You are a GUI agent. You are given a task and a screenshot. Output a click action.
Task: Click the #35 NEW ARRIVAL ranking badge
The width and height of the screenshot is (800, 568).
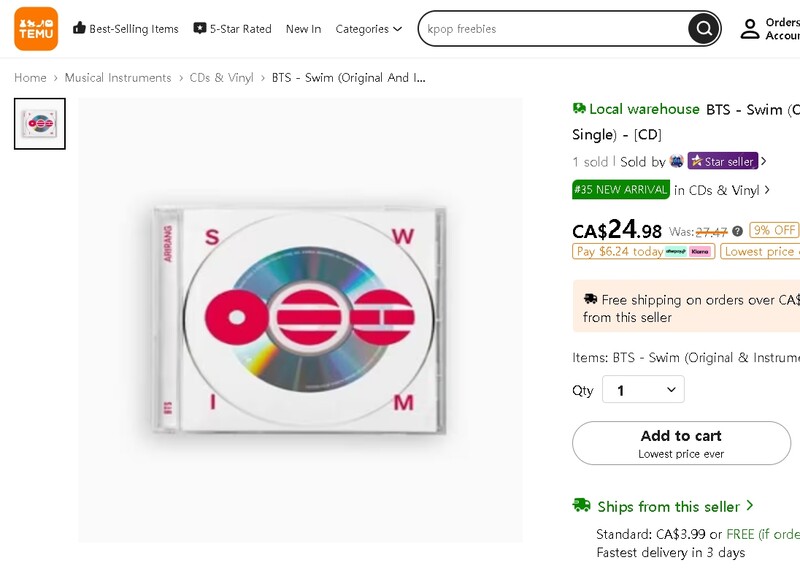(x=620, y=190)
